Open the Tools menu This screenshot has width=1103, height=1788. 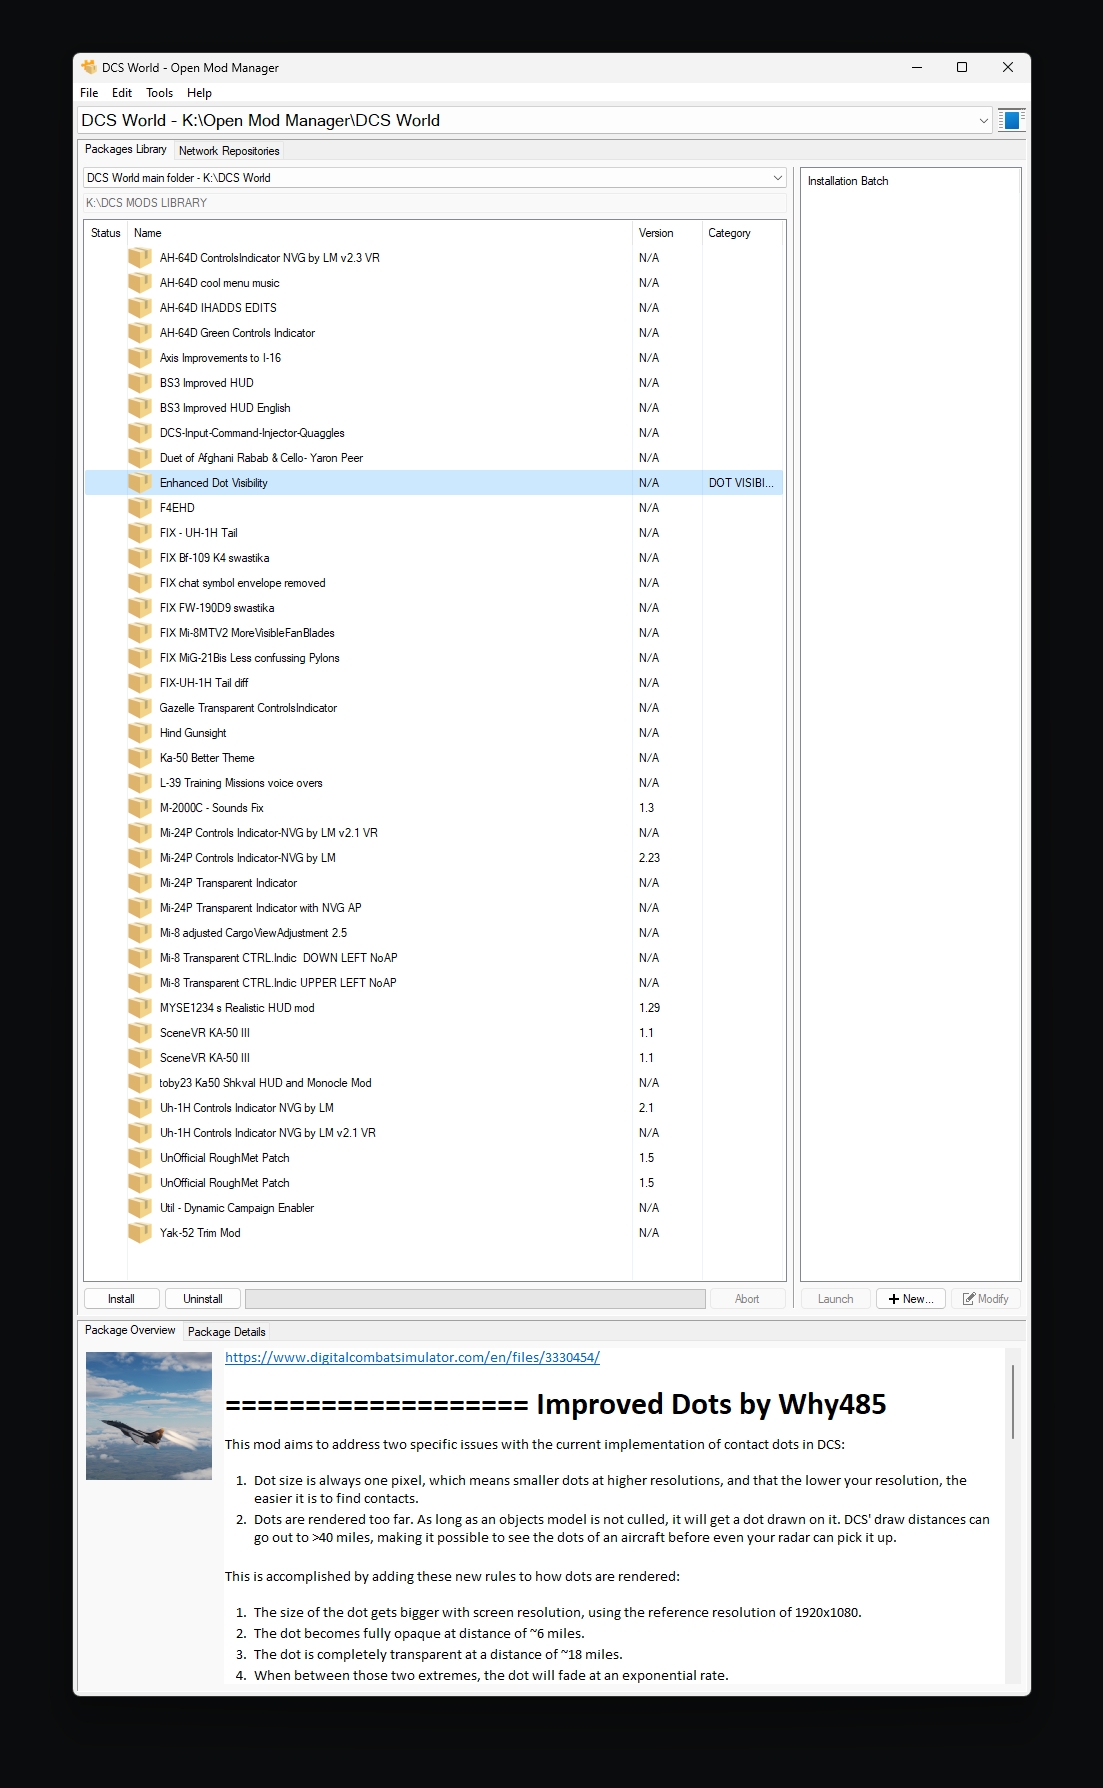coord(159,92)
